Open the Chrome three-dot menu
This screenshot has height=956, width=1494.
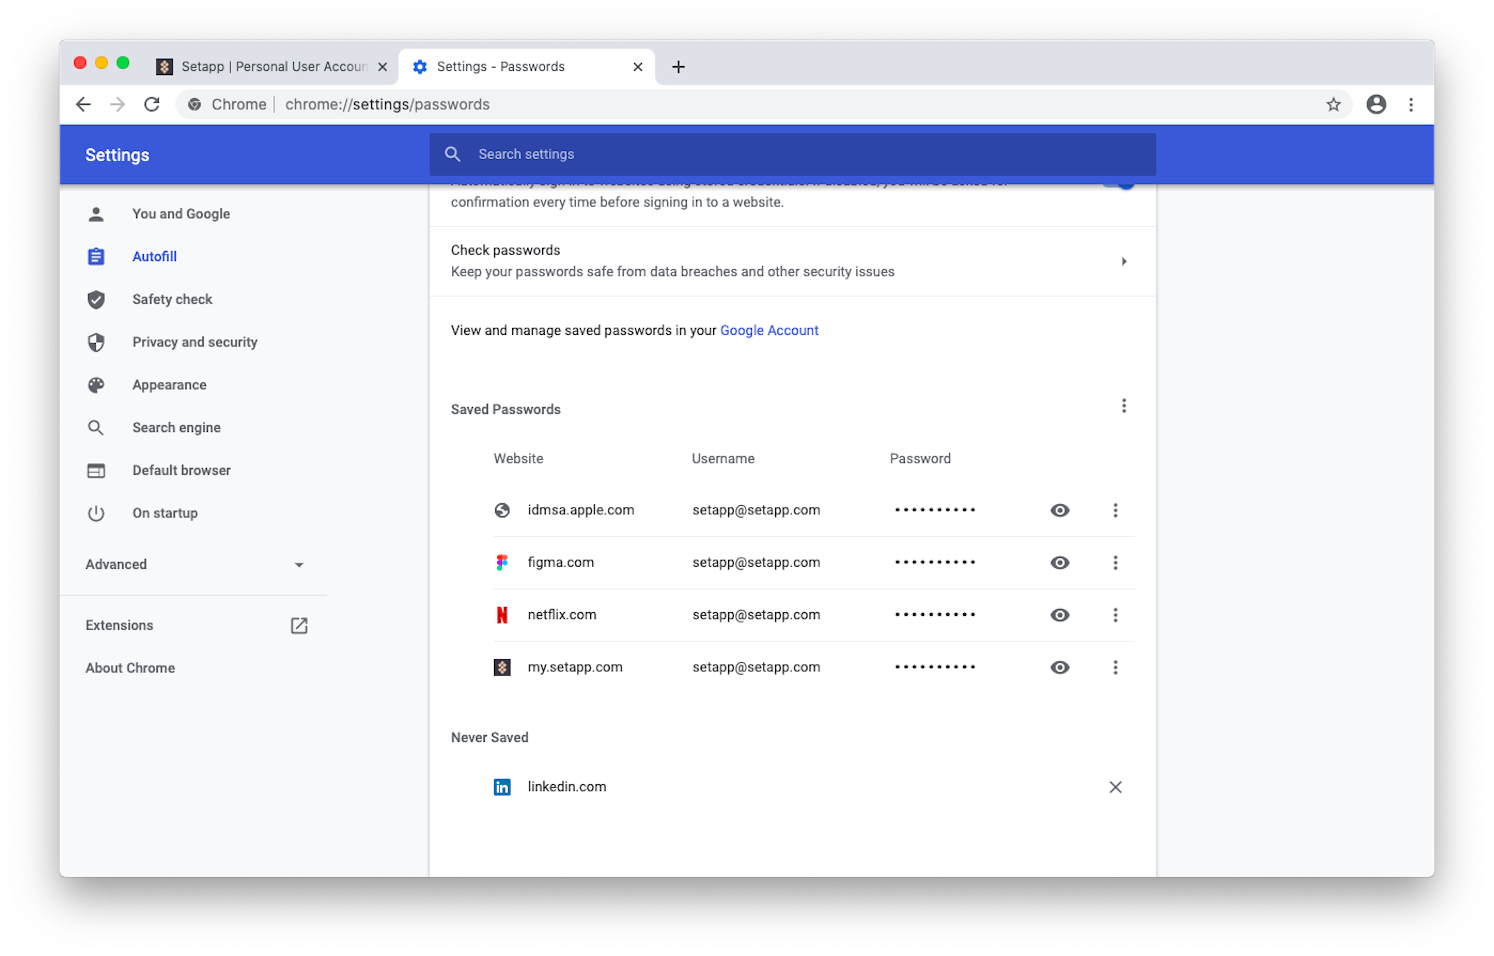(1411, 104)
